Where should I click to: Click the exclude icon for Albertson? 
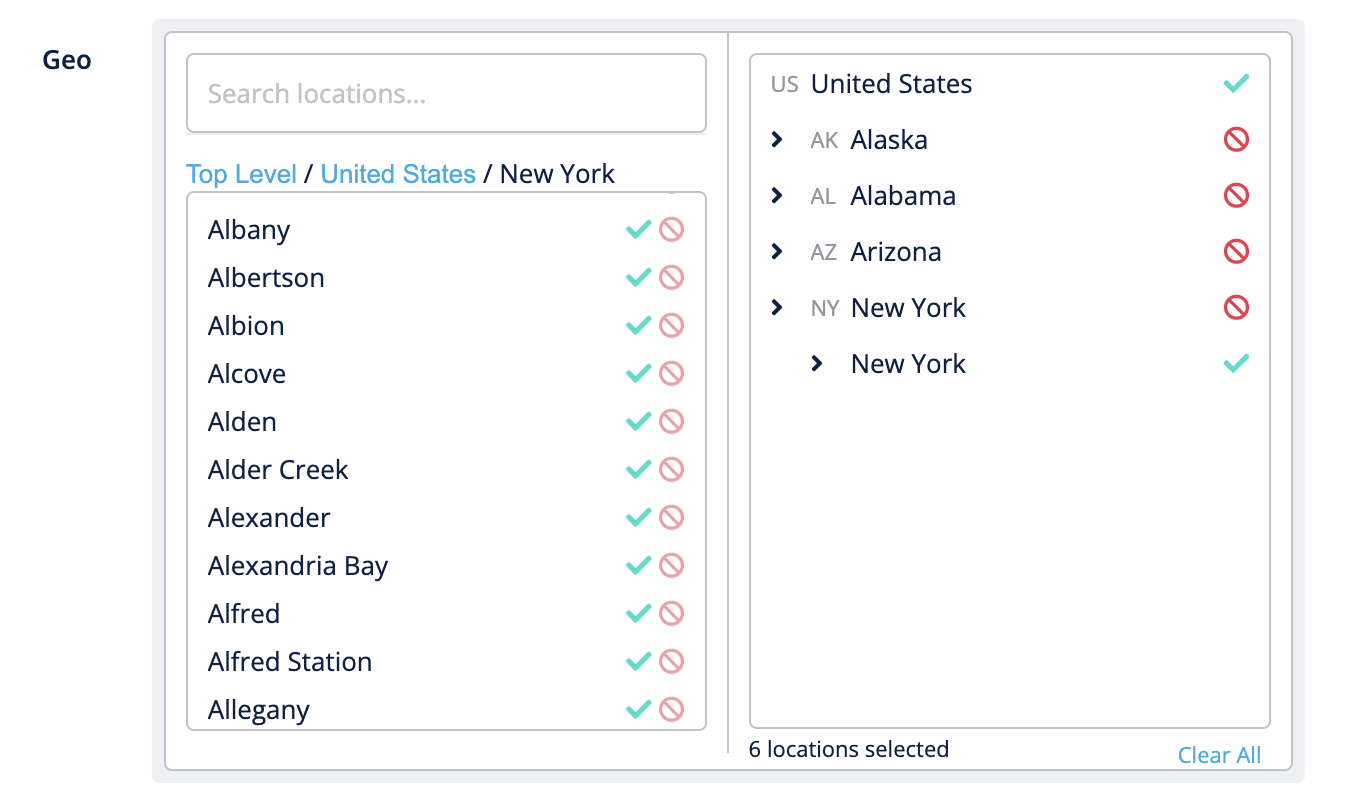[672, 278]
